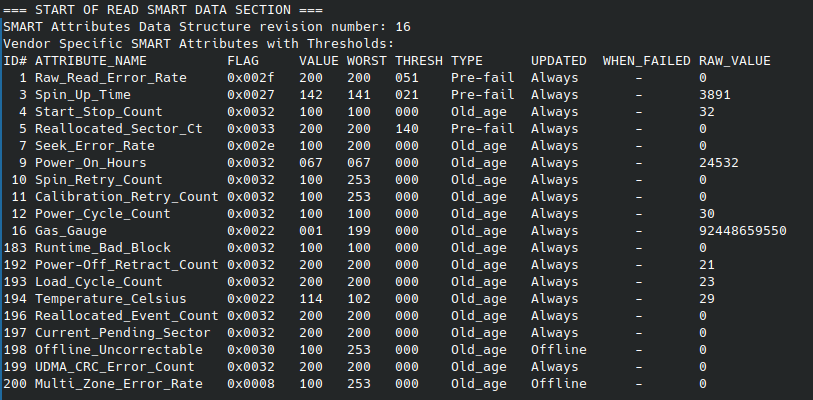Click the revision number 16
This screenshot has width=813, height=400.
tap(402, 26)
